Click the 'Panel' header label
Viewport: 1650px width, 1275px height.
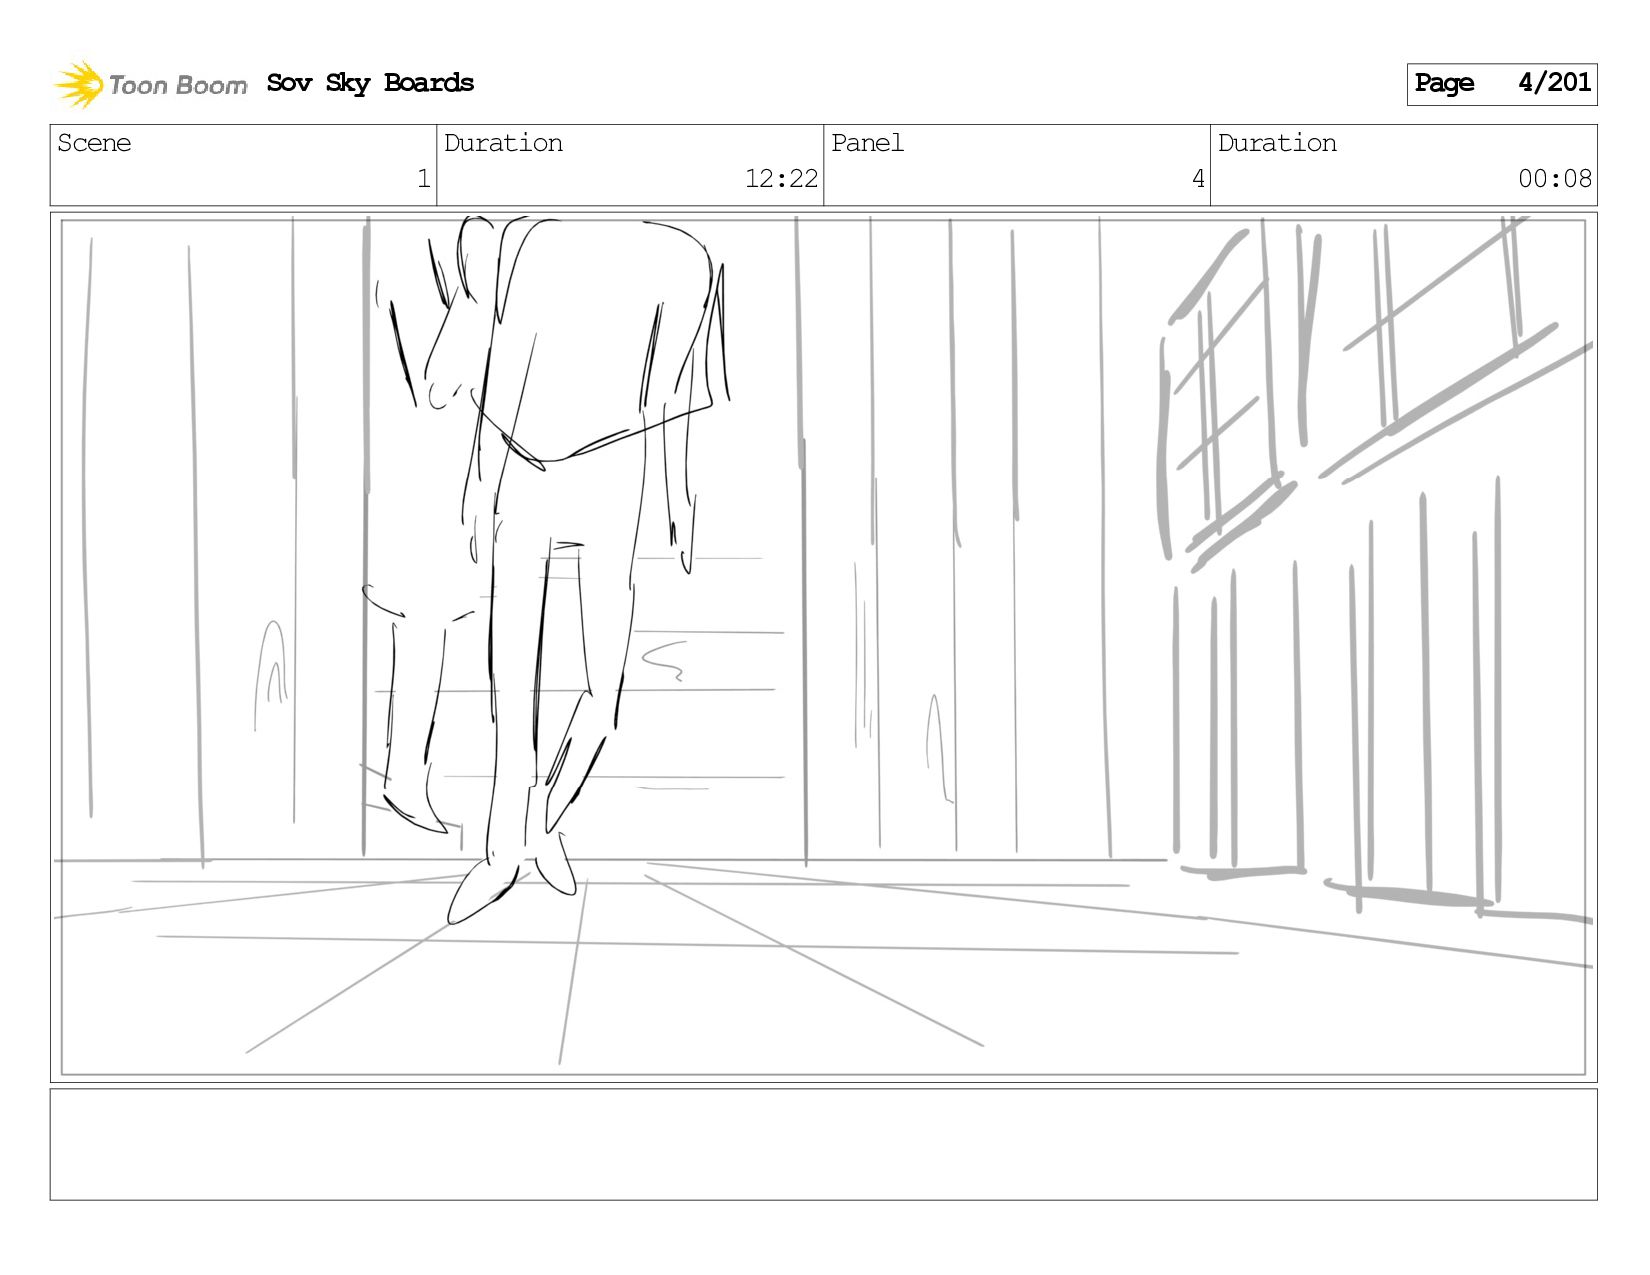[867, 143]
